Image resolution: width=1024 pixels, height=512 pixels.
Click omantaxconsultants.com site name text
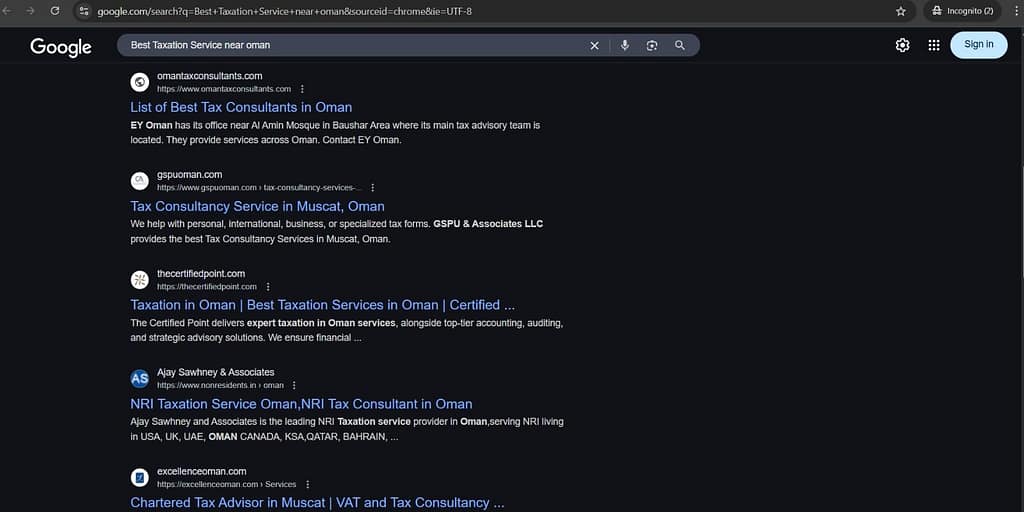210,76
